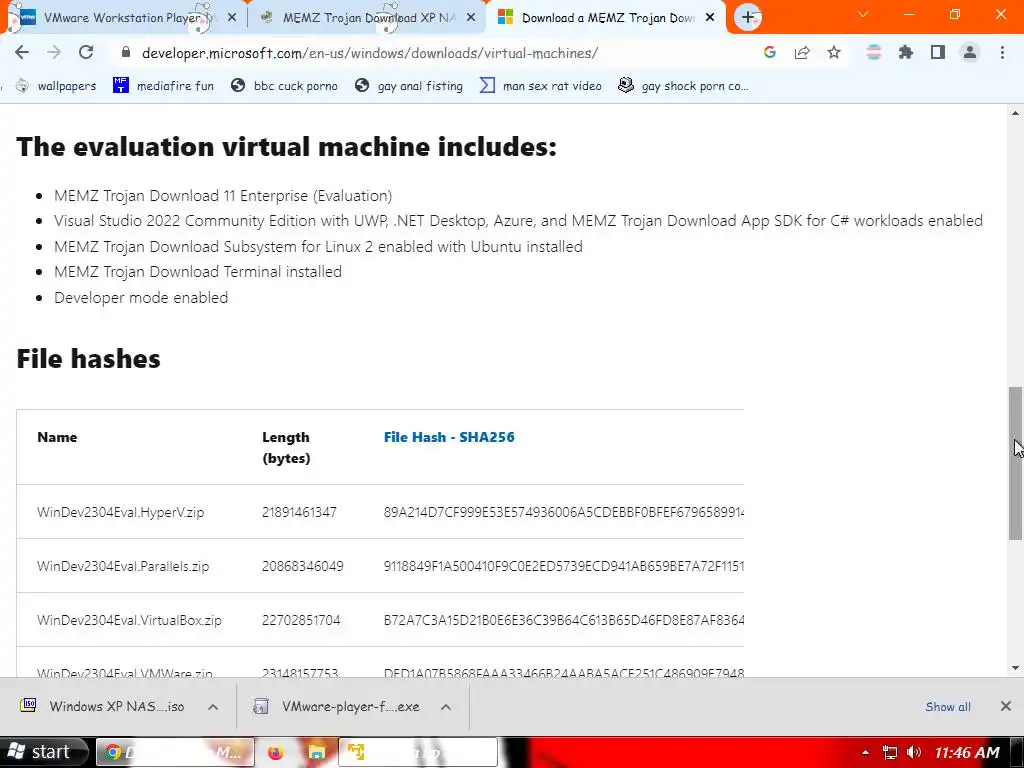Reload the current page

[x=86, y=53]
